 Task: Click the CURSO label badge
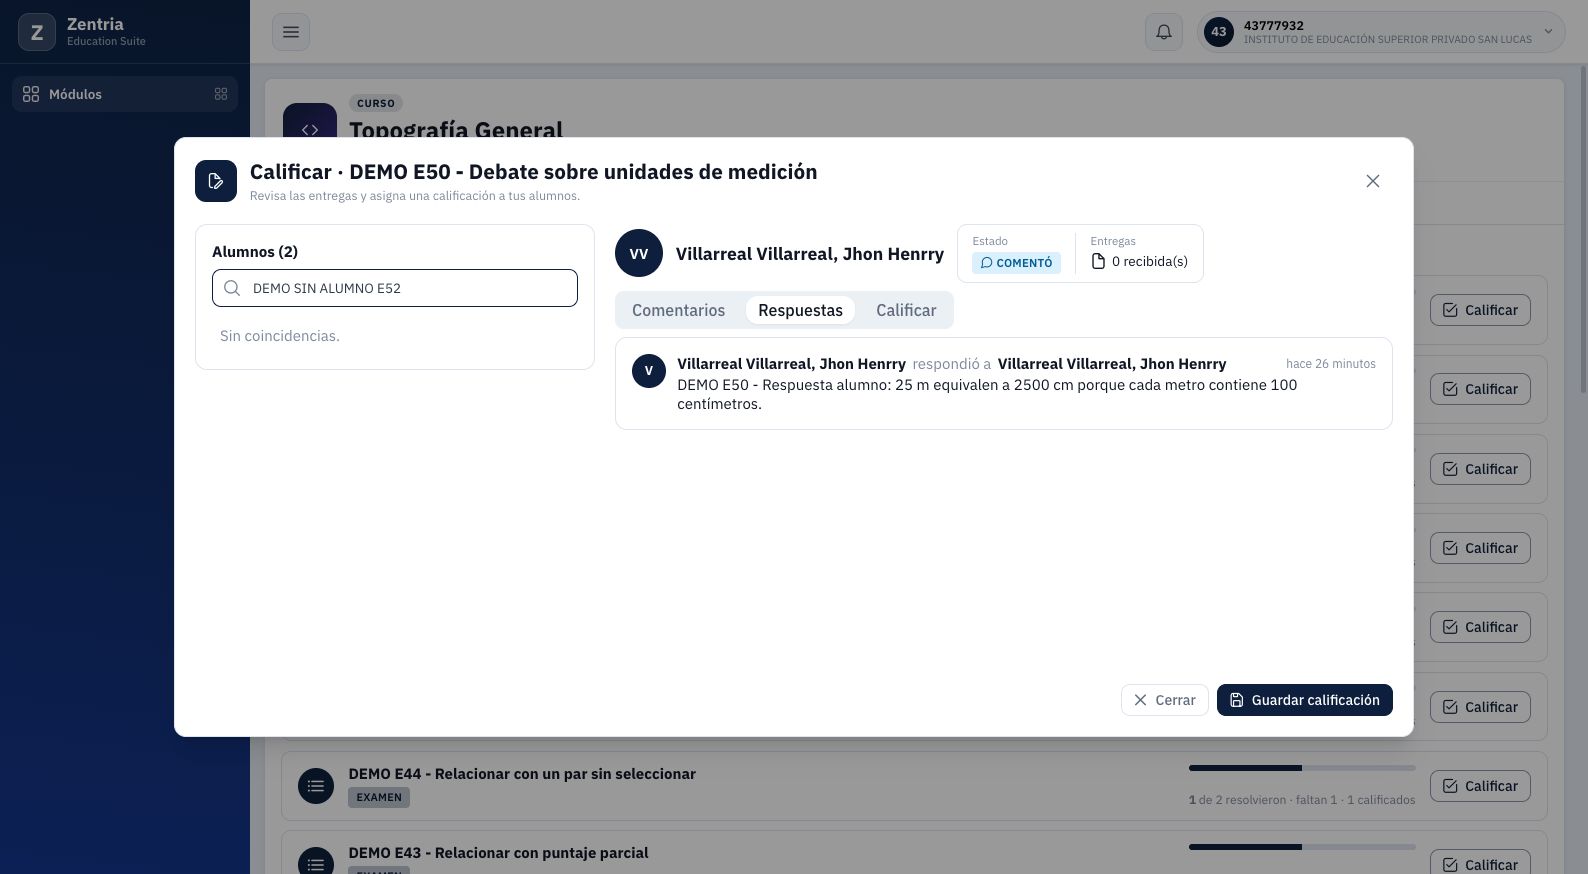tap(376, 103)
